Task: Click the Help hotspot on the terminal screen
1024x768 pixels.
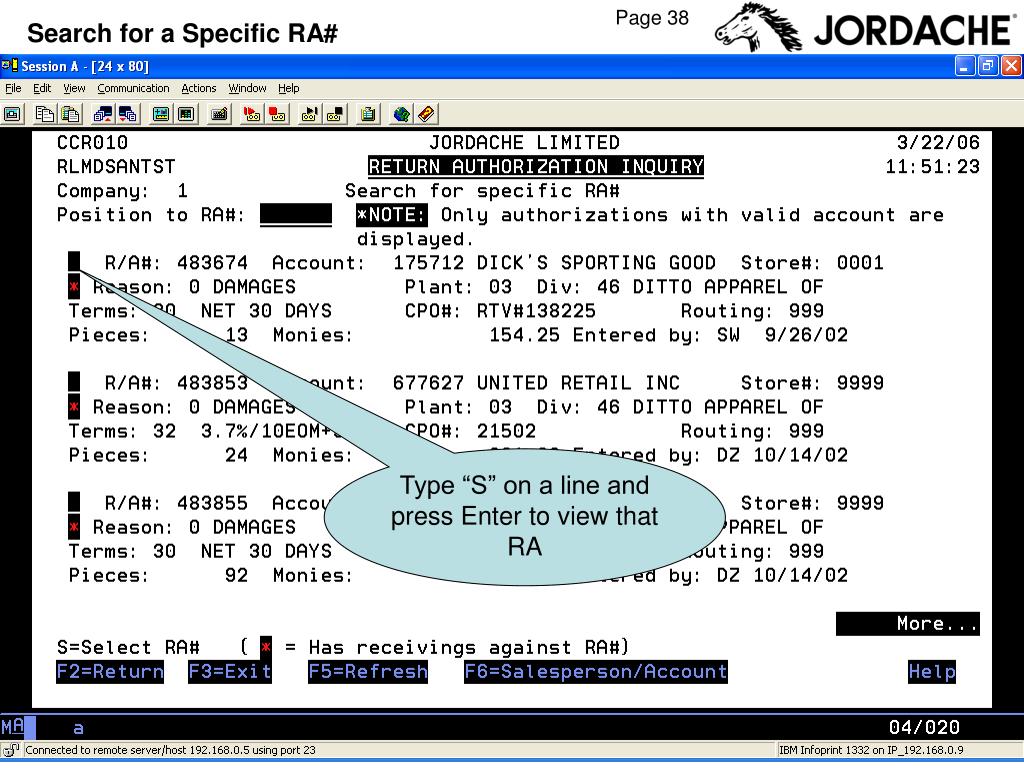Action: point(931,671)
